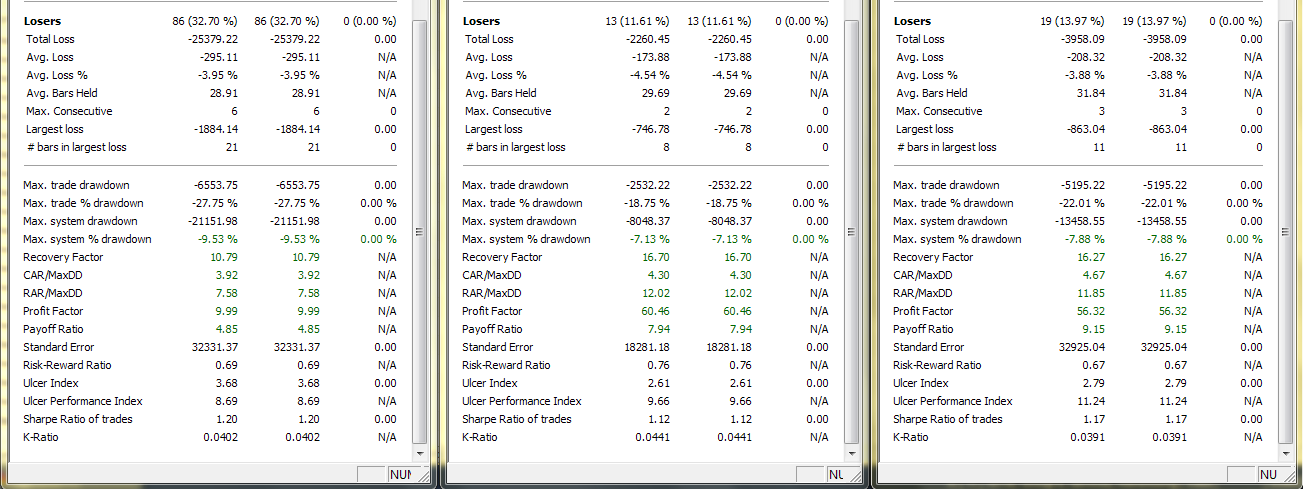
Task: Click Recovery Factor label beside 10.79
Action: tap(63, 257)
